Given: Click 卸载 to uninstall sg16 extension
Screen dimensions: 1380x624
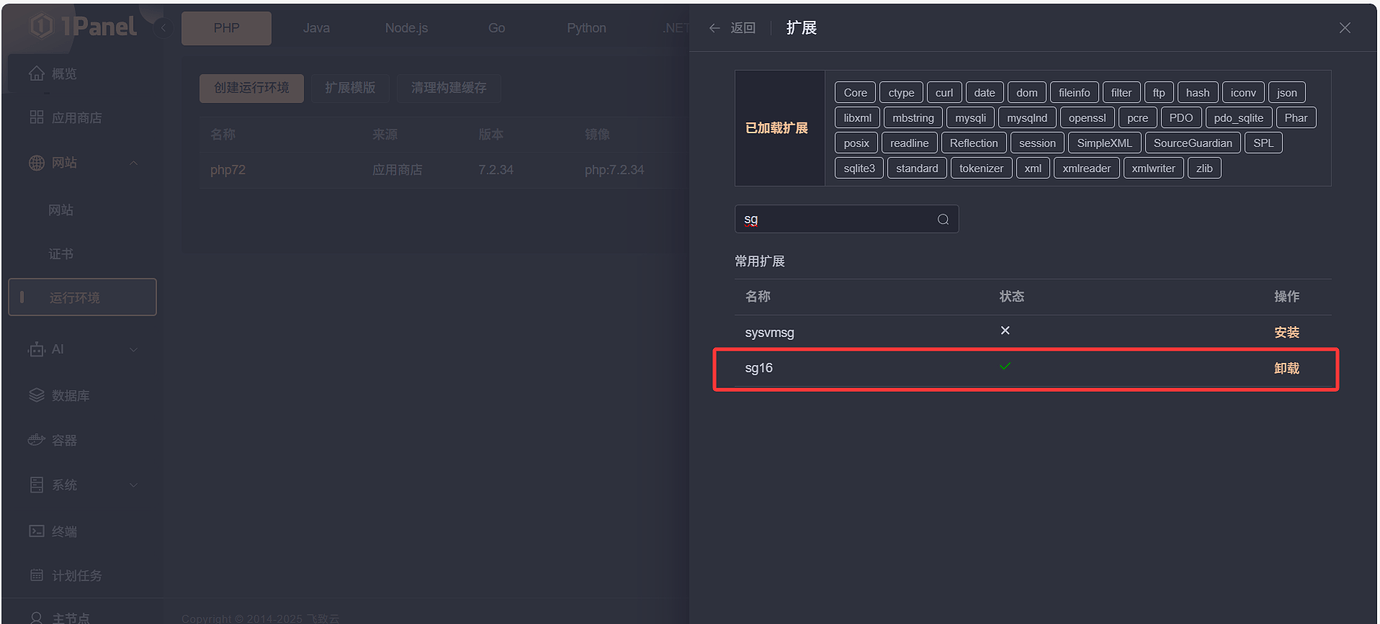Looking at the screenshot, I should coord(1287,367).
